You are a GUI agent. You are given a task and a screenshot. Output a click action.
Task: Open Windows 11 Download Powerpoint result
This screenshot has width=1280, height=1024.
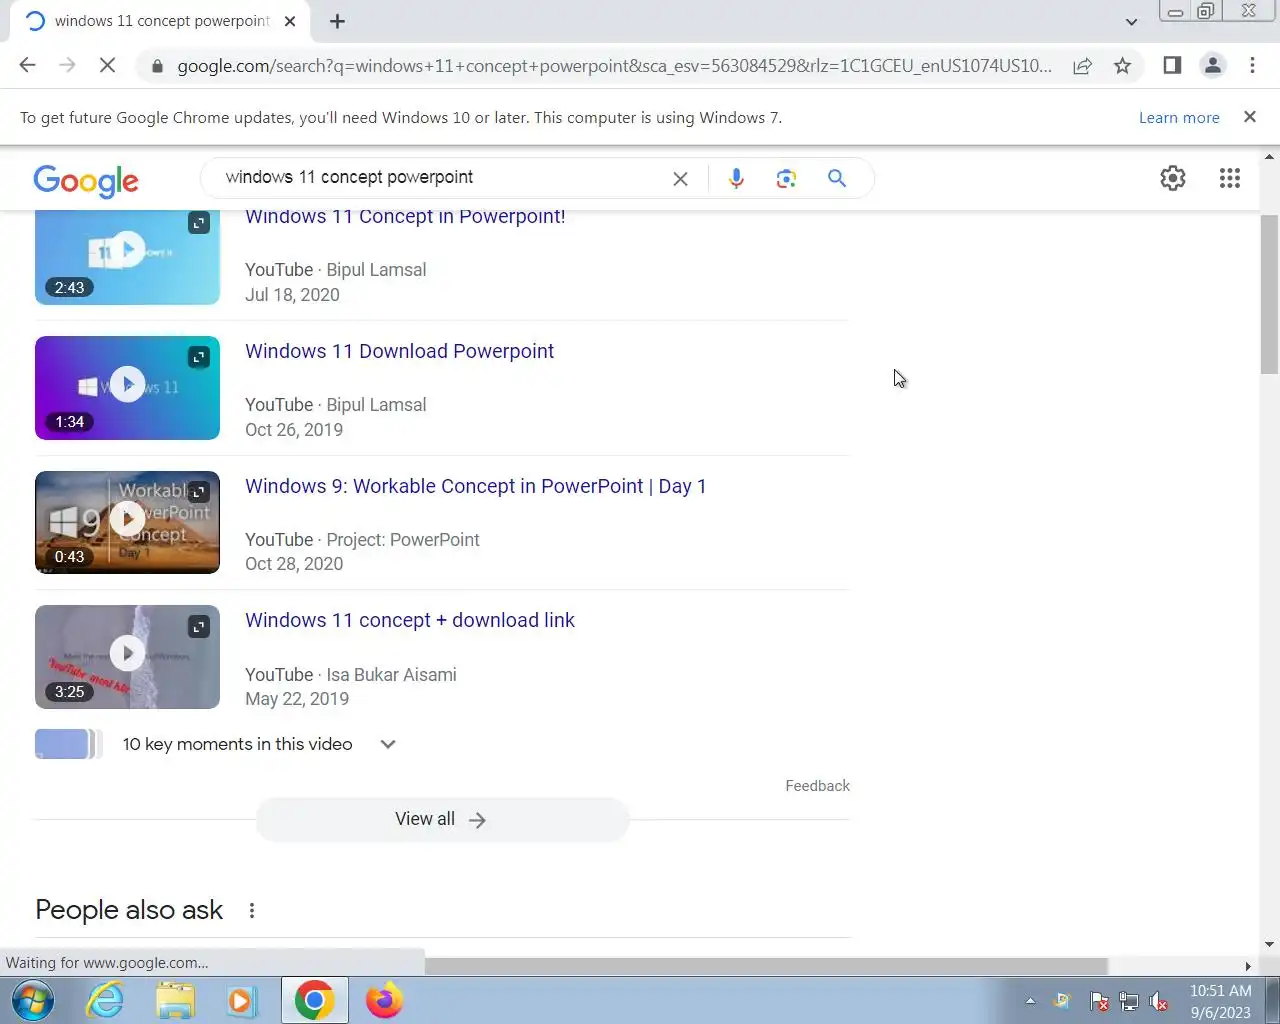point(399,351)
